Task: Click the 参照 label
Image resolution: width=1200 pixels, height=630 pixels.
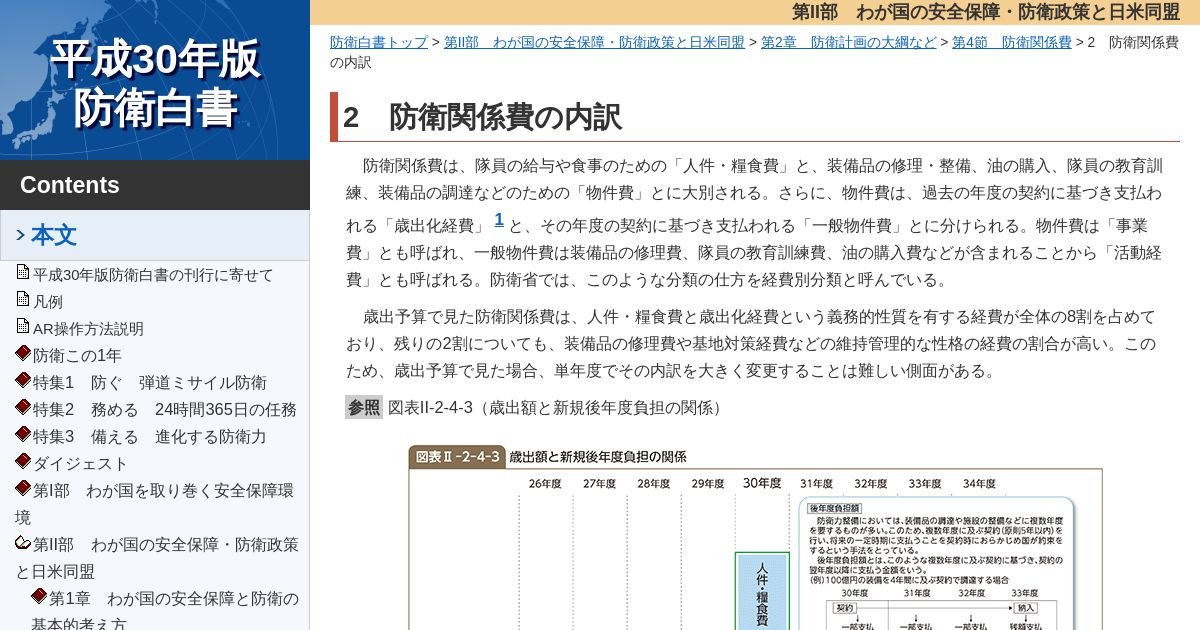Action: pos(364,407)
